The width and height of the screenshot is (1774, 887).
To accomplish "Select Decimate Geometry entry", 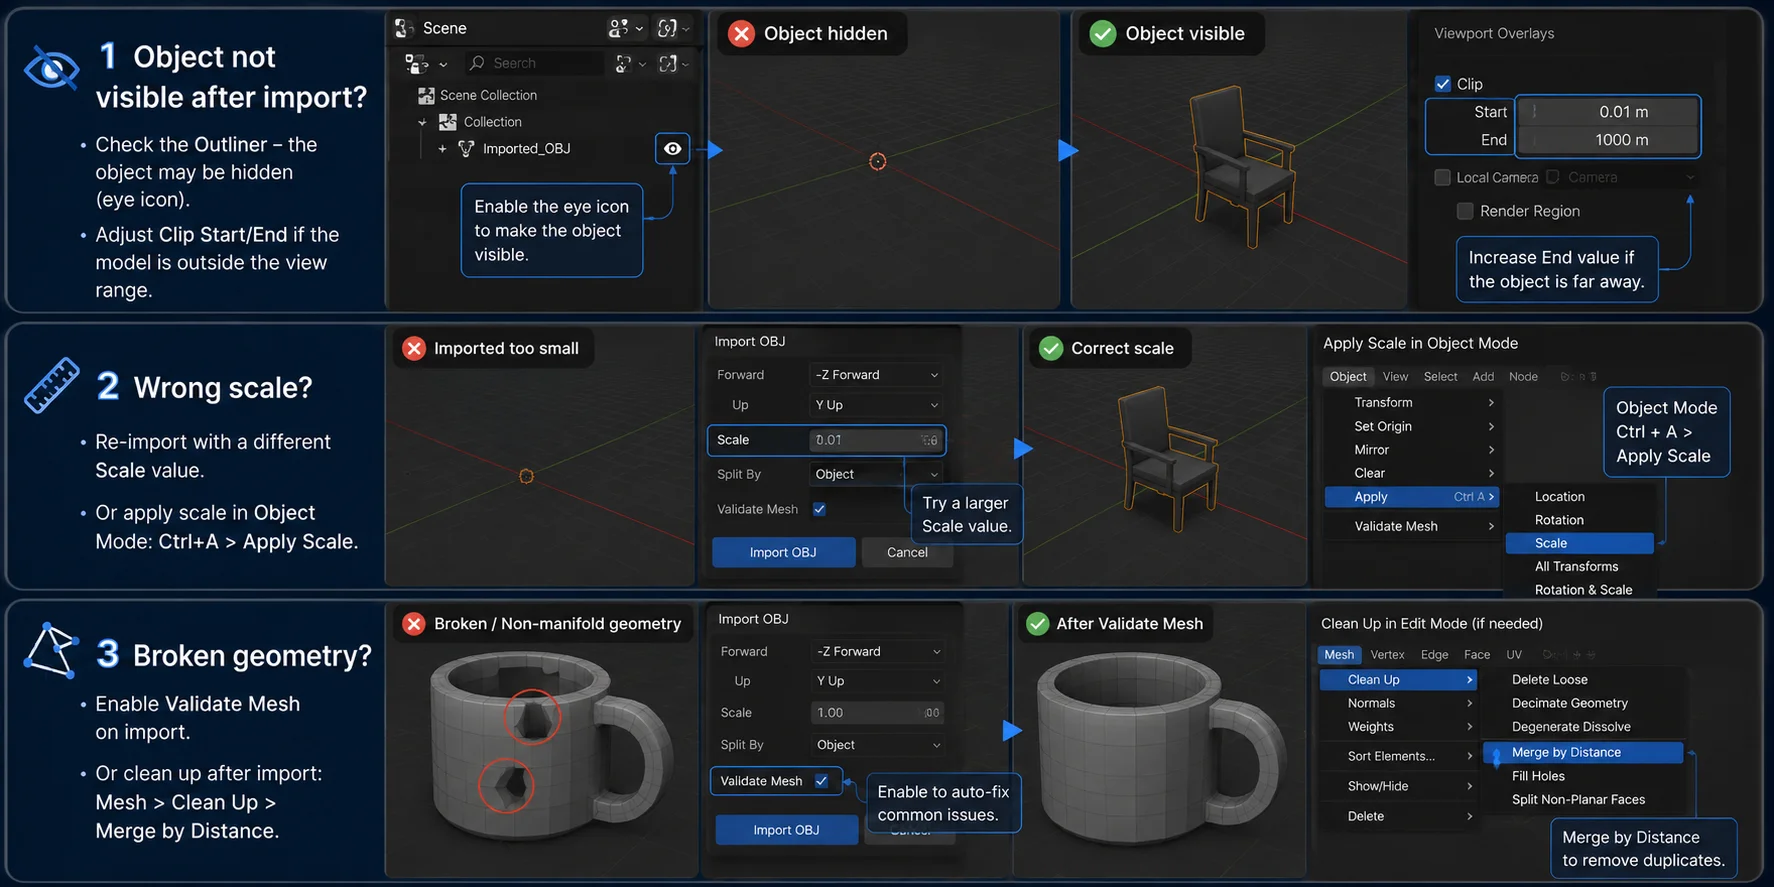I will [x=1569, y=704].
